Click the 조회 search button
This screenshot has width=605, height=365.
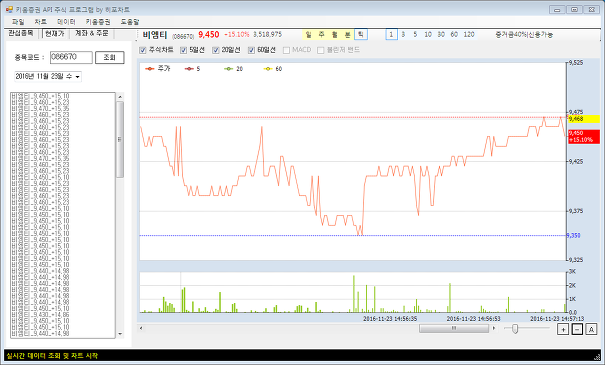click(x=110, y=57)
